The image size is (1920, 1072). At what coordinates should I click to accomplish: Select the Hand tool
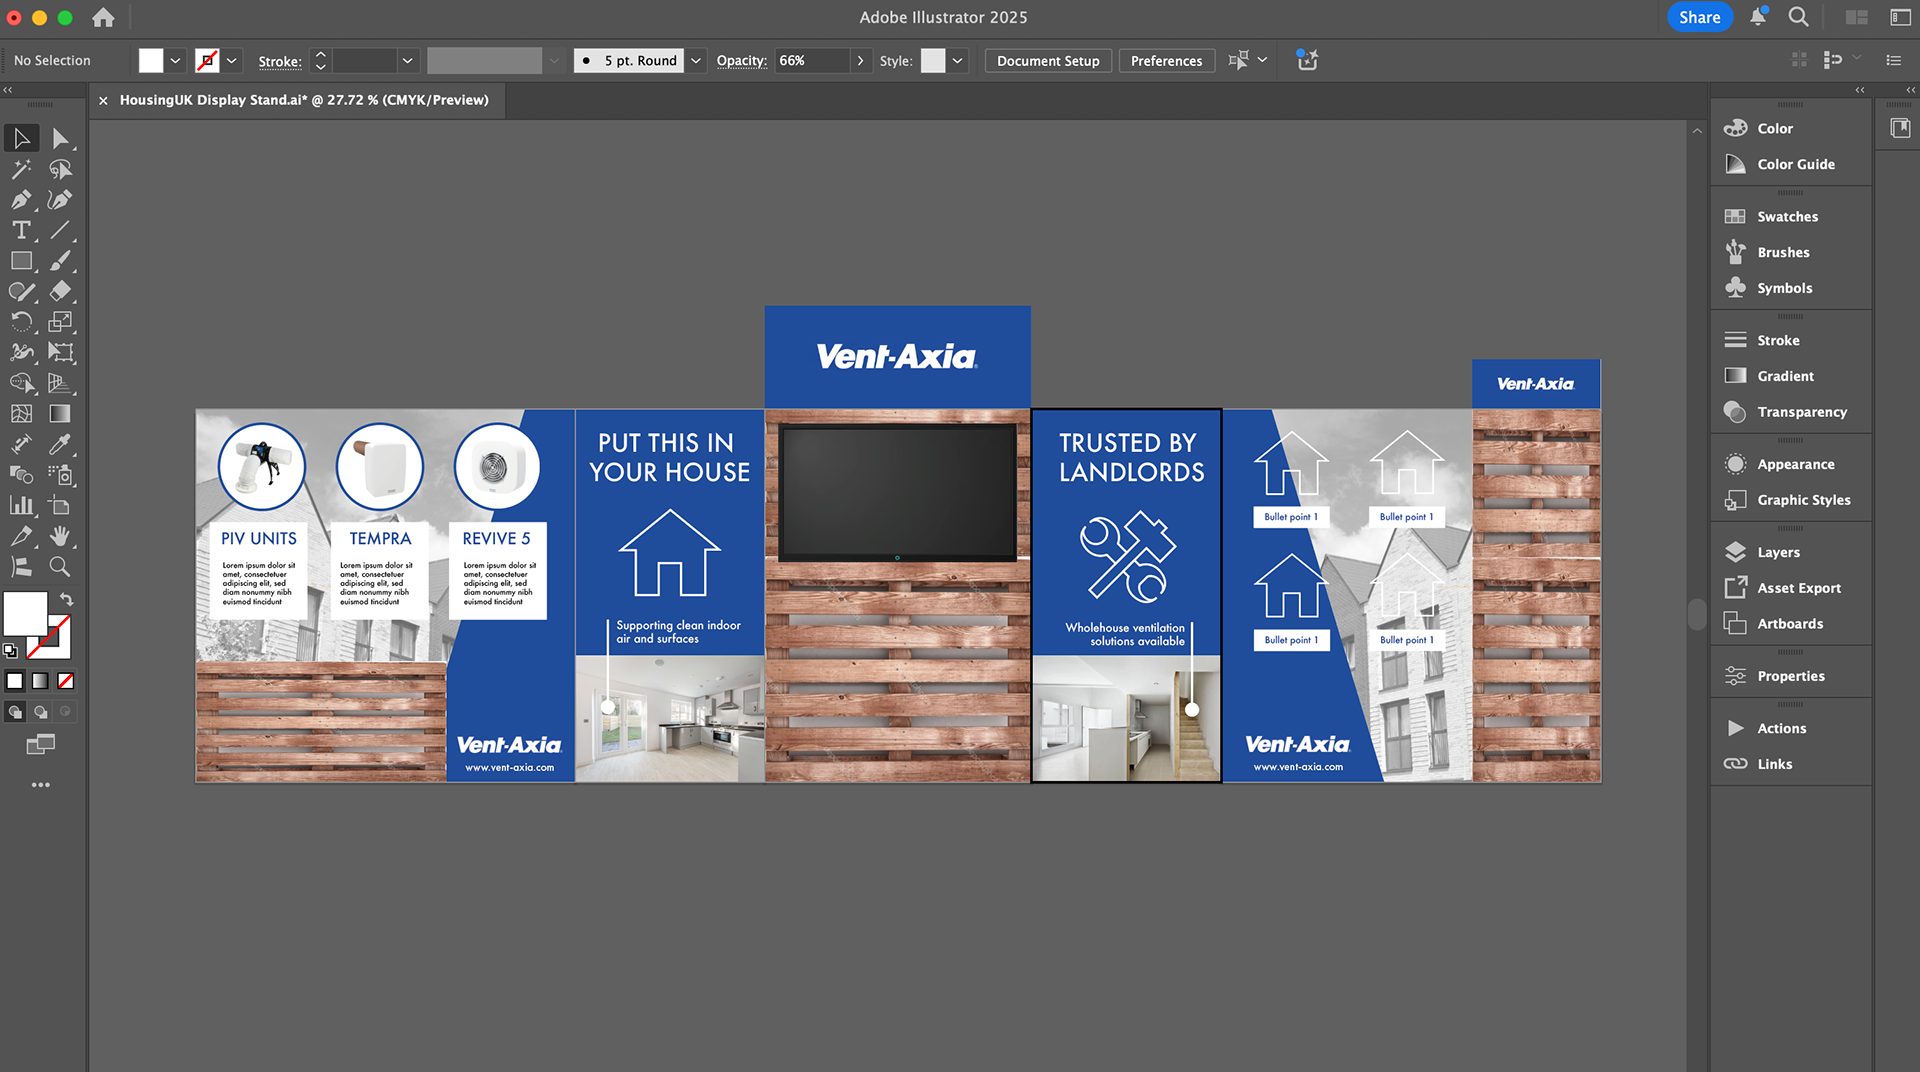[x=60, y=536]
